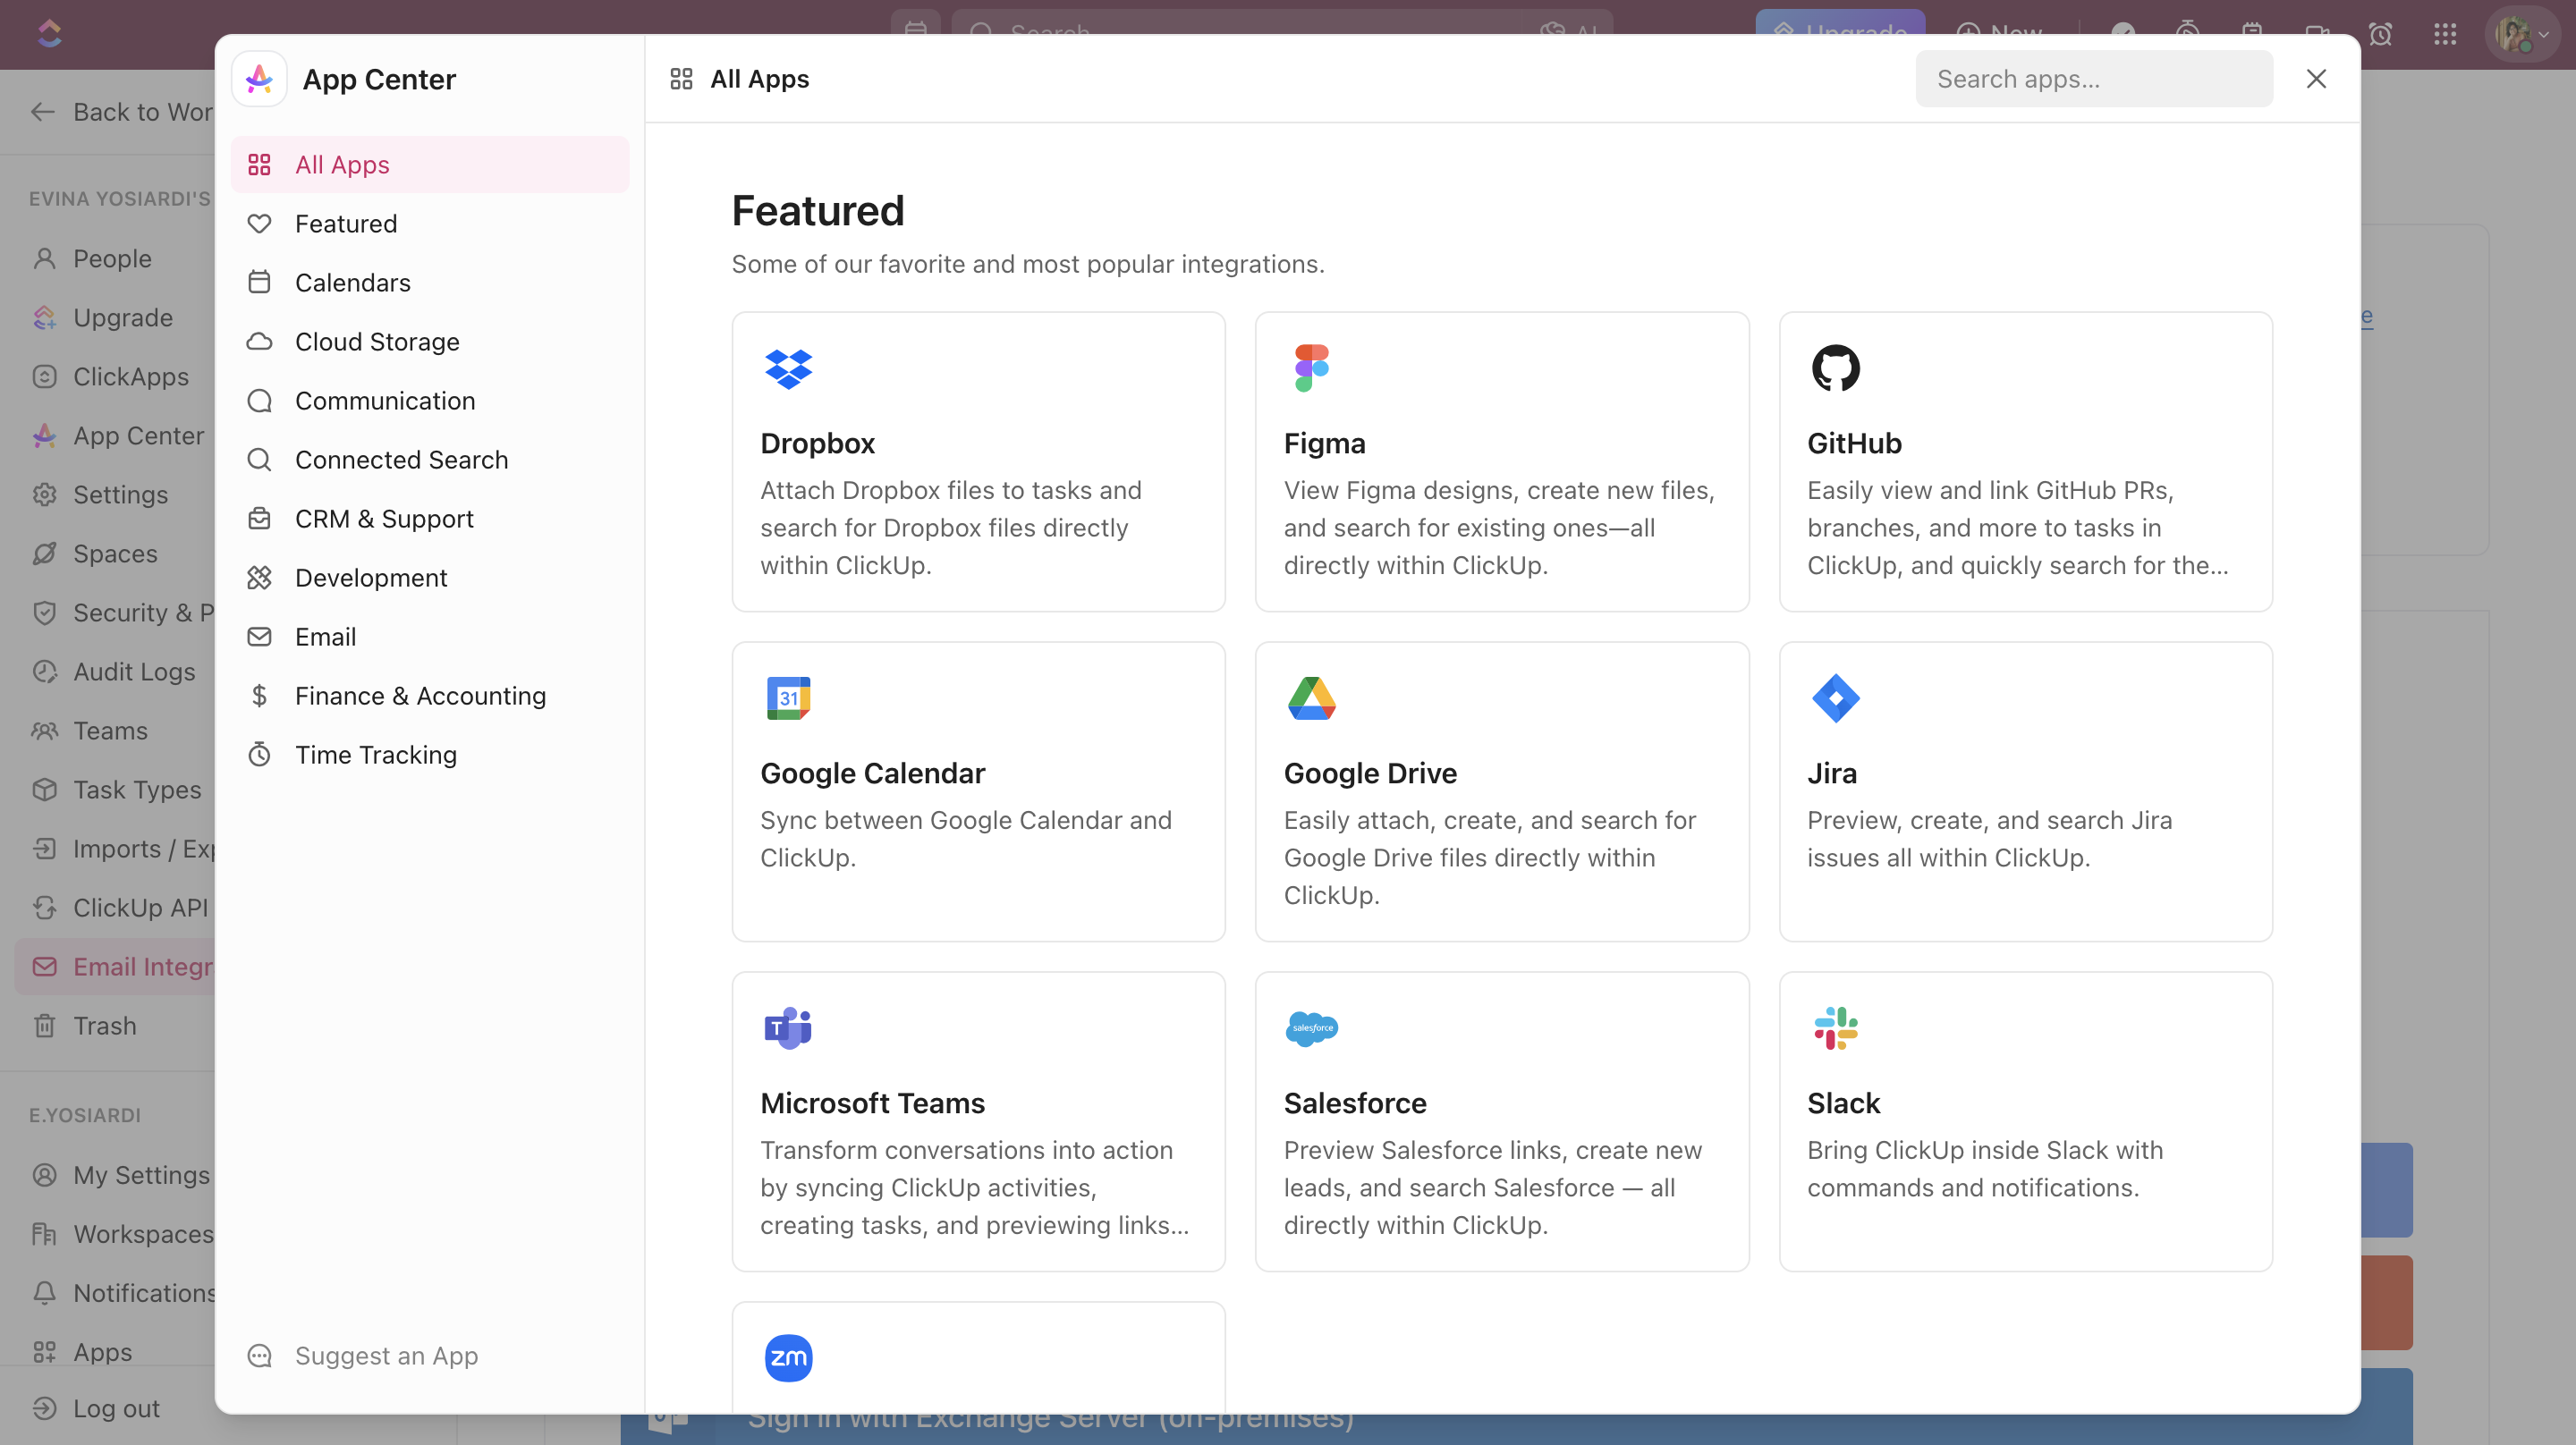Open the Dropbox integration card

tap(978, 461)
